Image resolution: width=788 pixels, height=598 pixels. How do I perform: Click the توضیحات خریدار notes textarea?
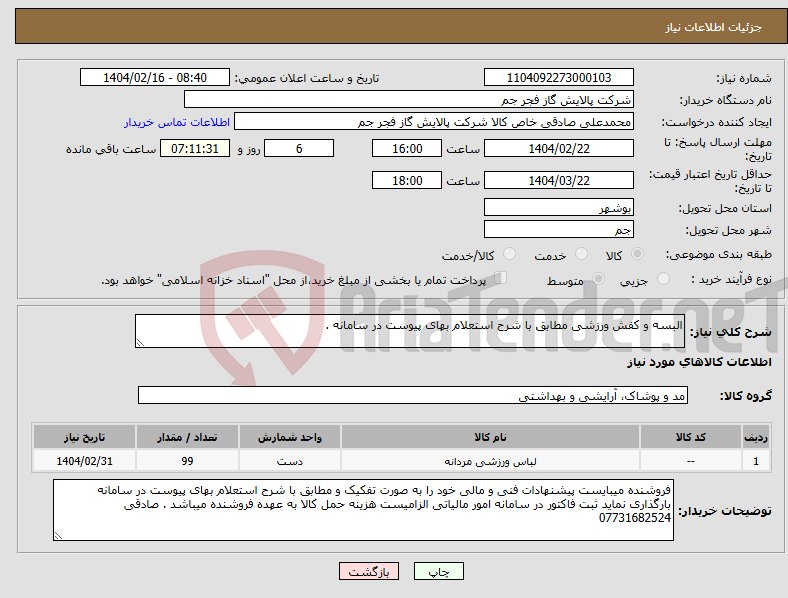363,510
